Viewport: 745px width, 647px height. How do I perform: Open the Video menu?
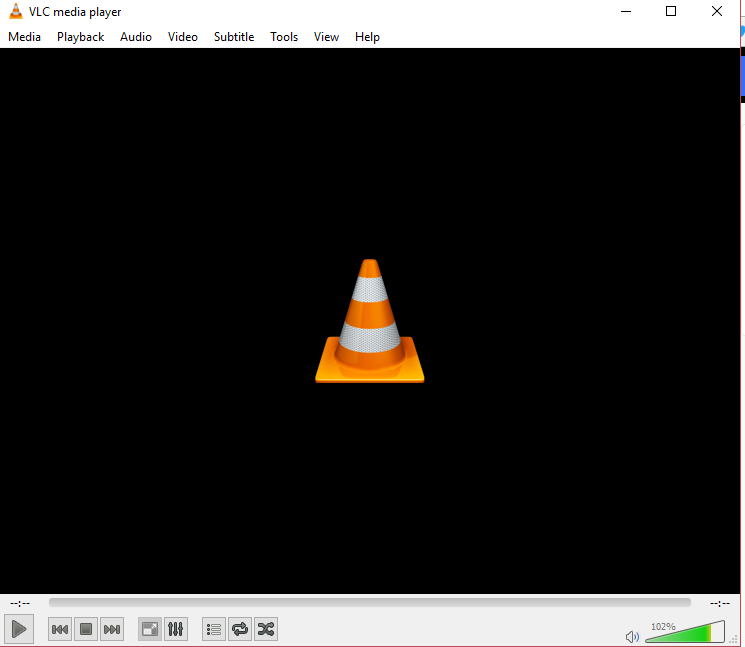(182, 37)
